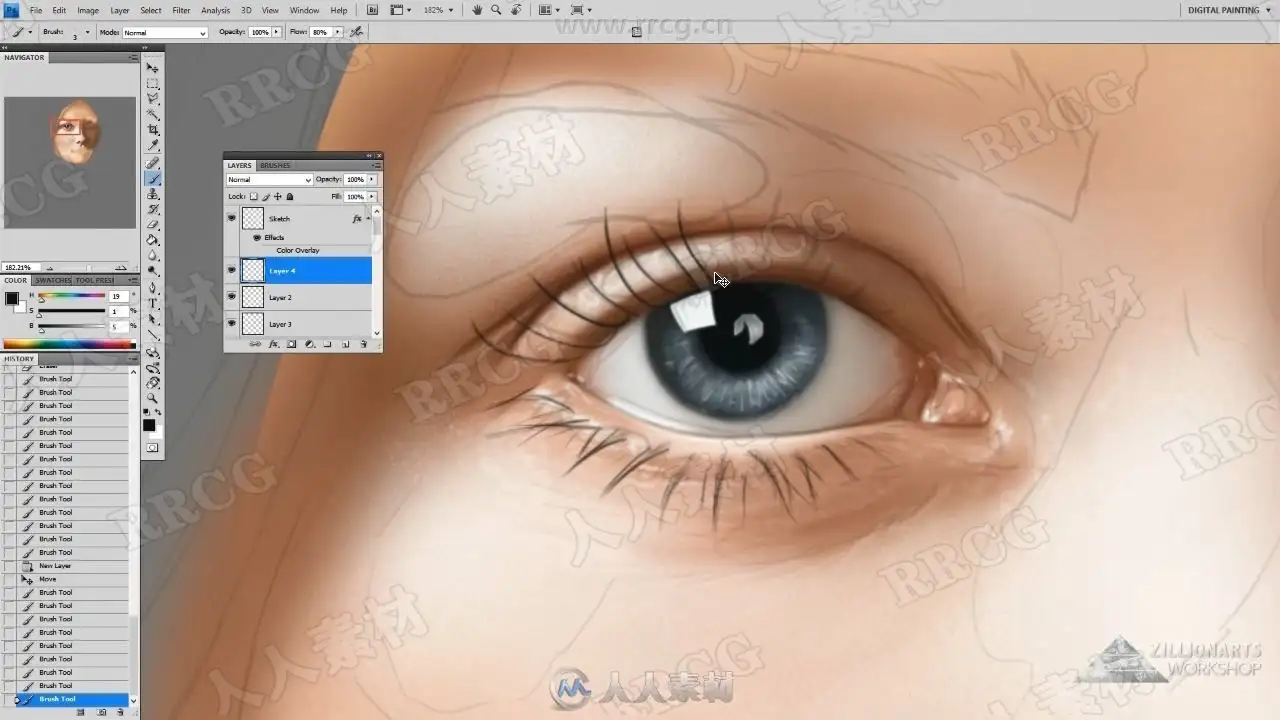Open the Window menu
1280x720 pixels.
[304, 10]
